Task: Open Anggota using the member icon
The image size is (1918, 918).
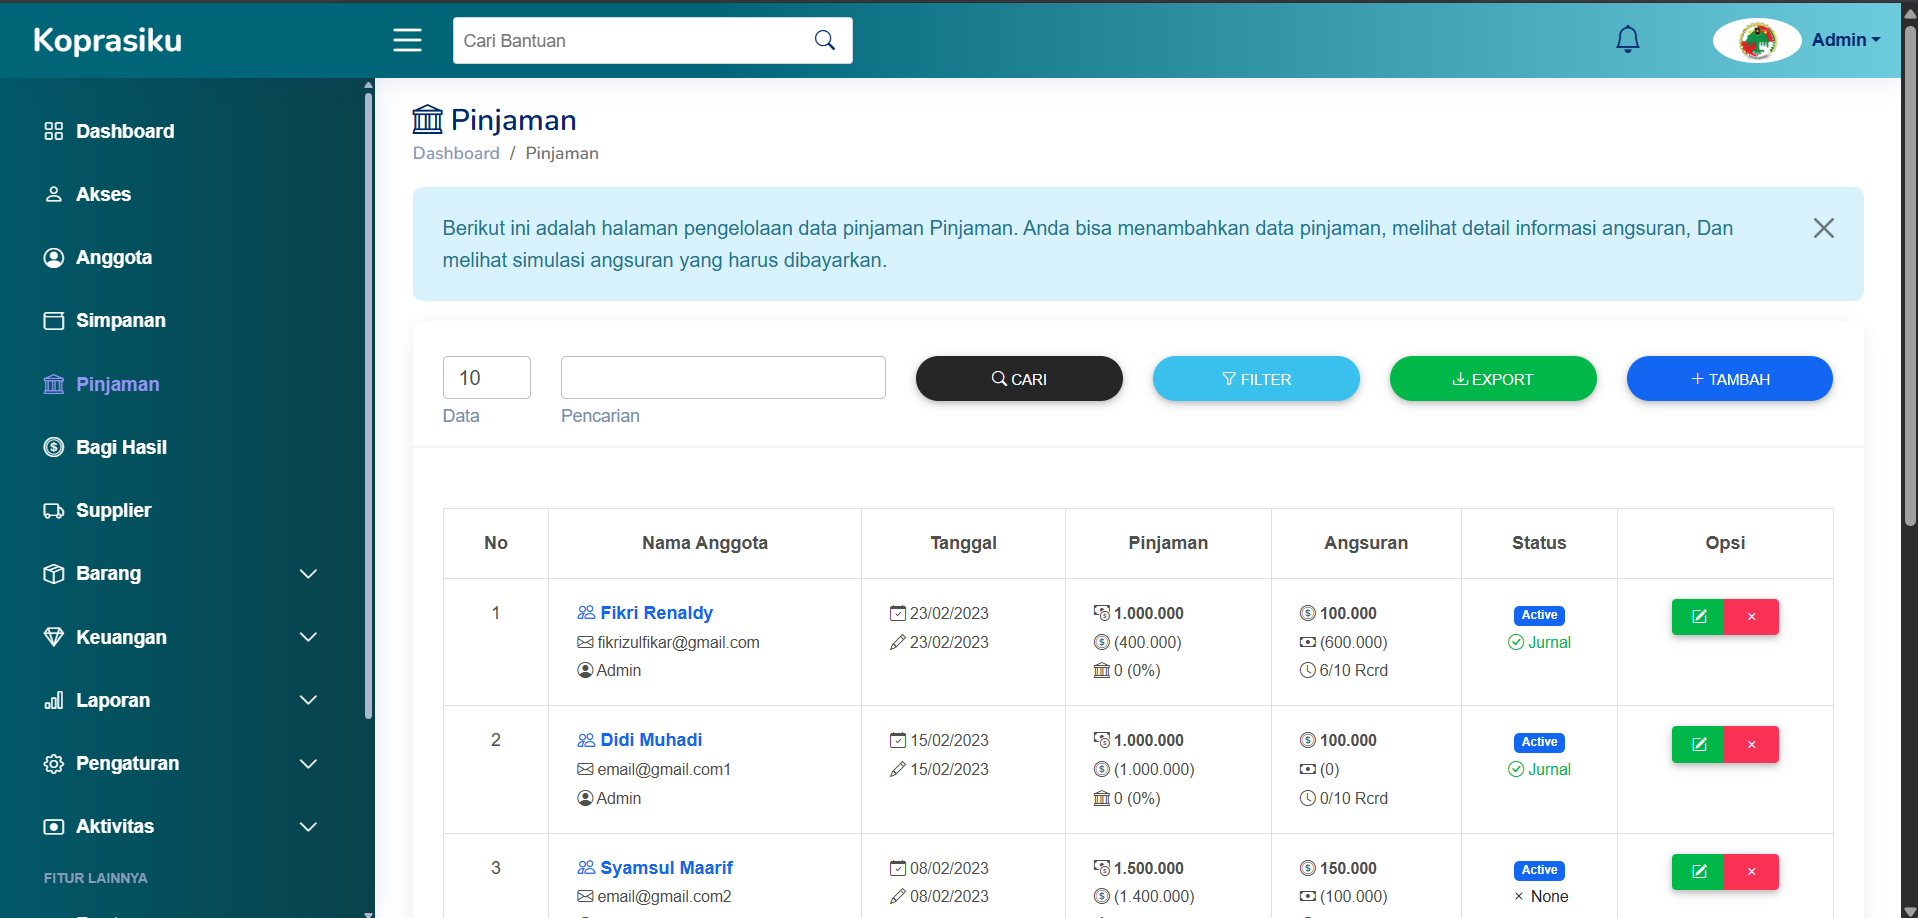Action: (54, 257)
